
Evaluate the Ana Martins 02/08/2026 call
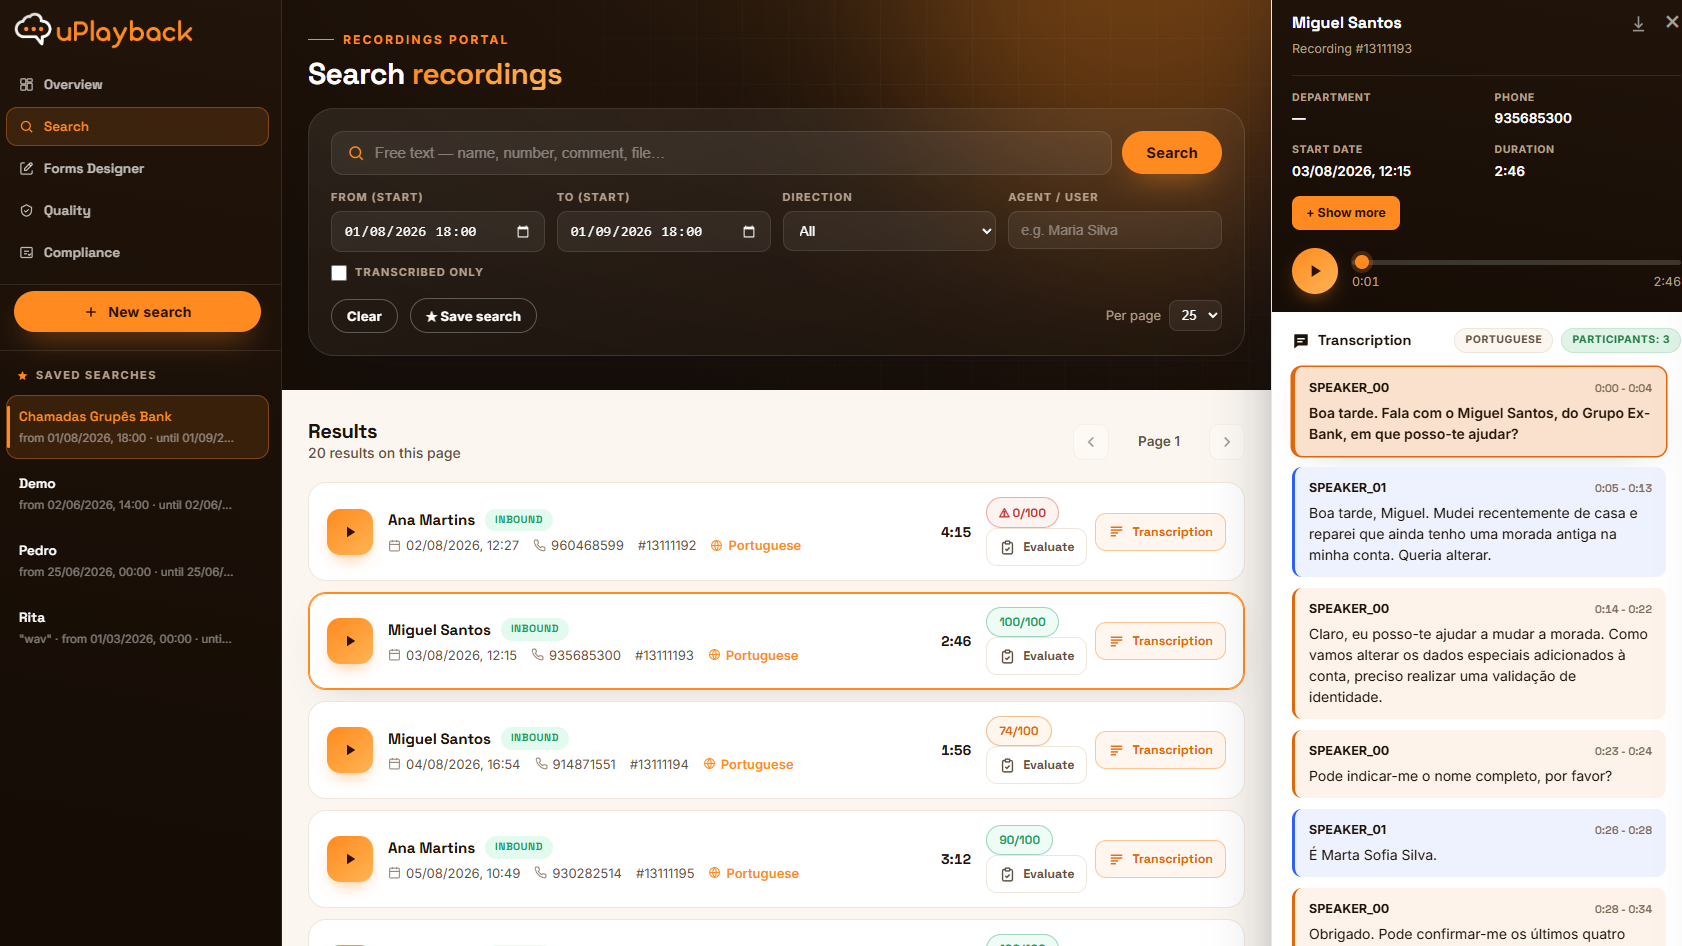point(1036,547)
